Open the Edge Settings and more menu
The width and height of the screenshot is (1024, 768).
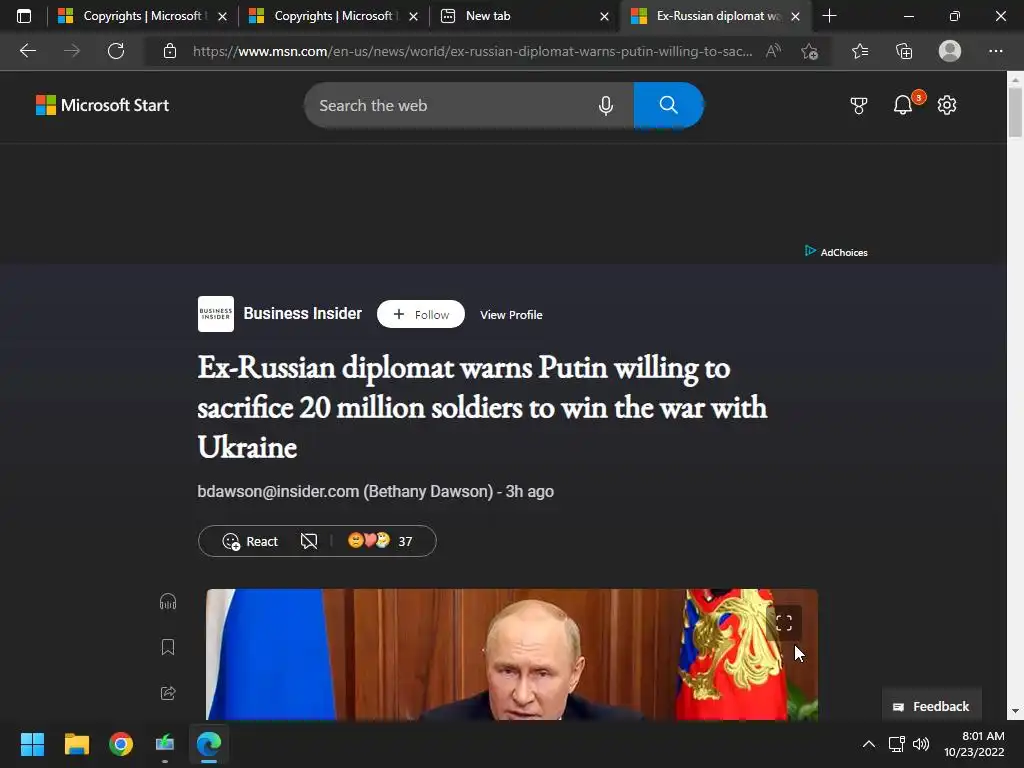(x=995, y=51)
